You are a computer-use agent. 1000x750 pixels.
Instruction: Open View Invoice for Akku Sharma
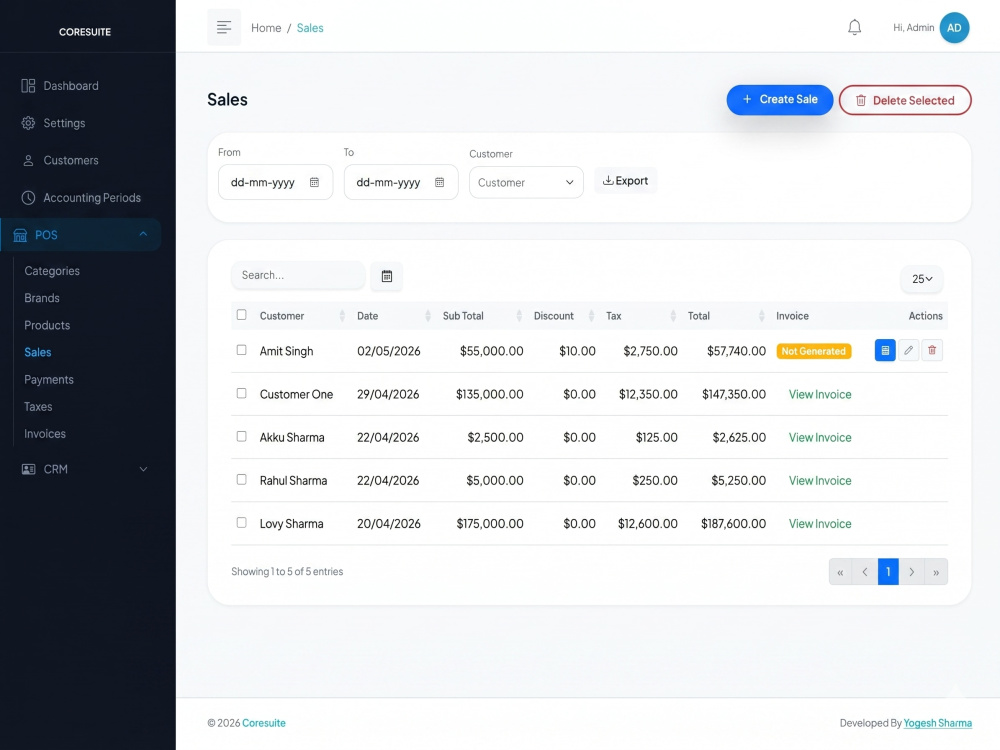(x=820, y=438)
